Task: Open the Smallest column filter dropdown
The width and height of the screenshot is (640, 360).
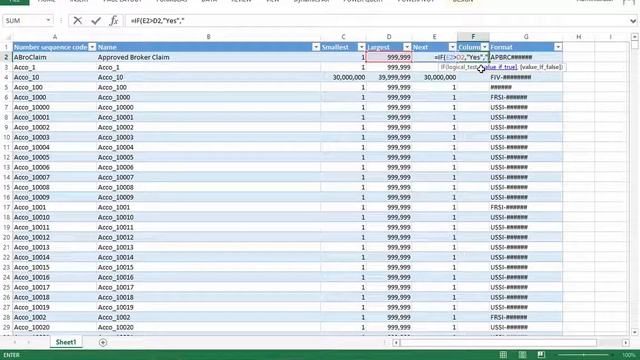Action: (361, 47)
